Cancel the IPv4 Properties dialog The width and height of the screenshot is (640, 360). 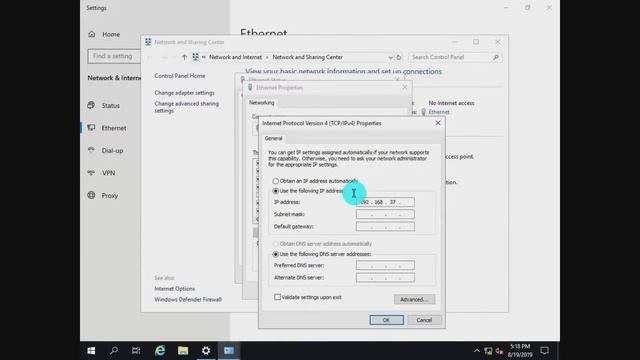pyautogui.click(x=424, y=320)
